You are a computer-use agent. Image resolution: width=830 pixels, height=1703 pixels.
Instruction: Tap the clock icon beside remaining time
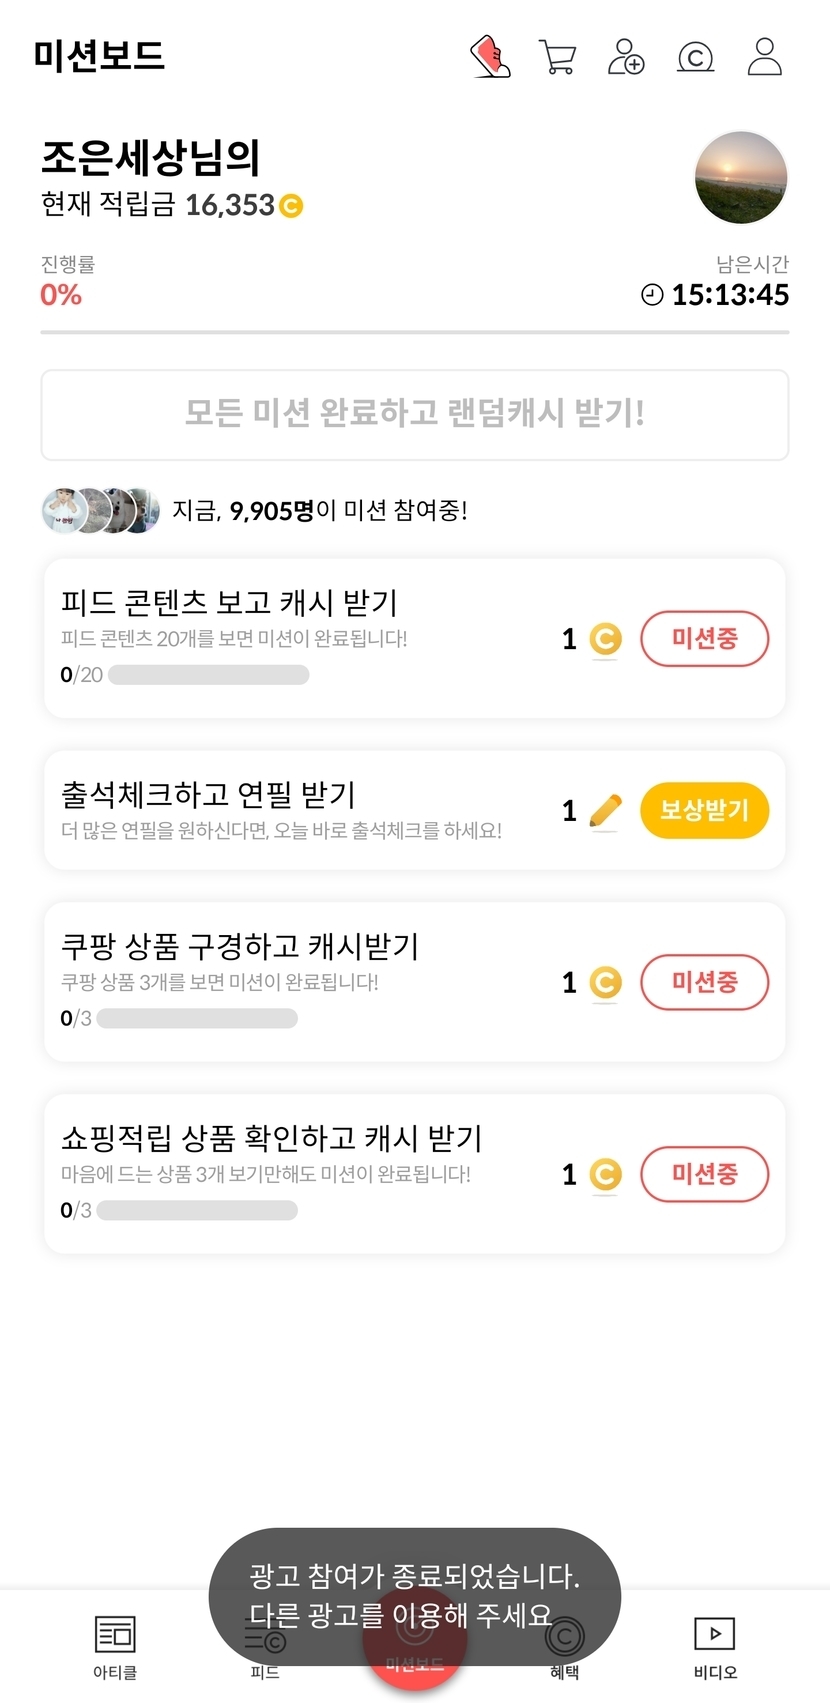652,295
